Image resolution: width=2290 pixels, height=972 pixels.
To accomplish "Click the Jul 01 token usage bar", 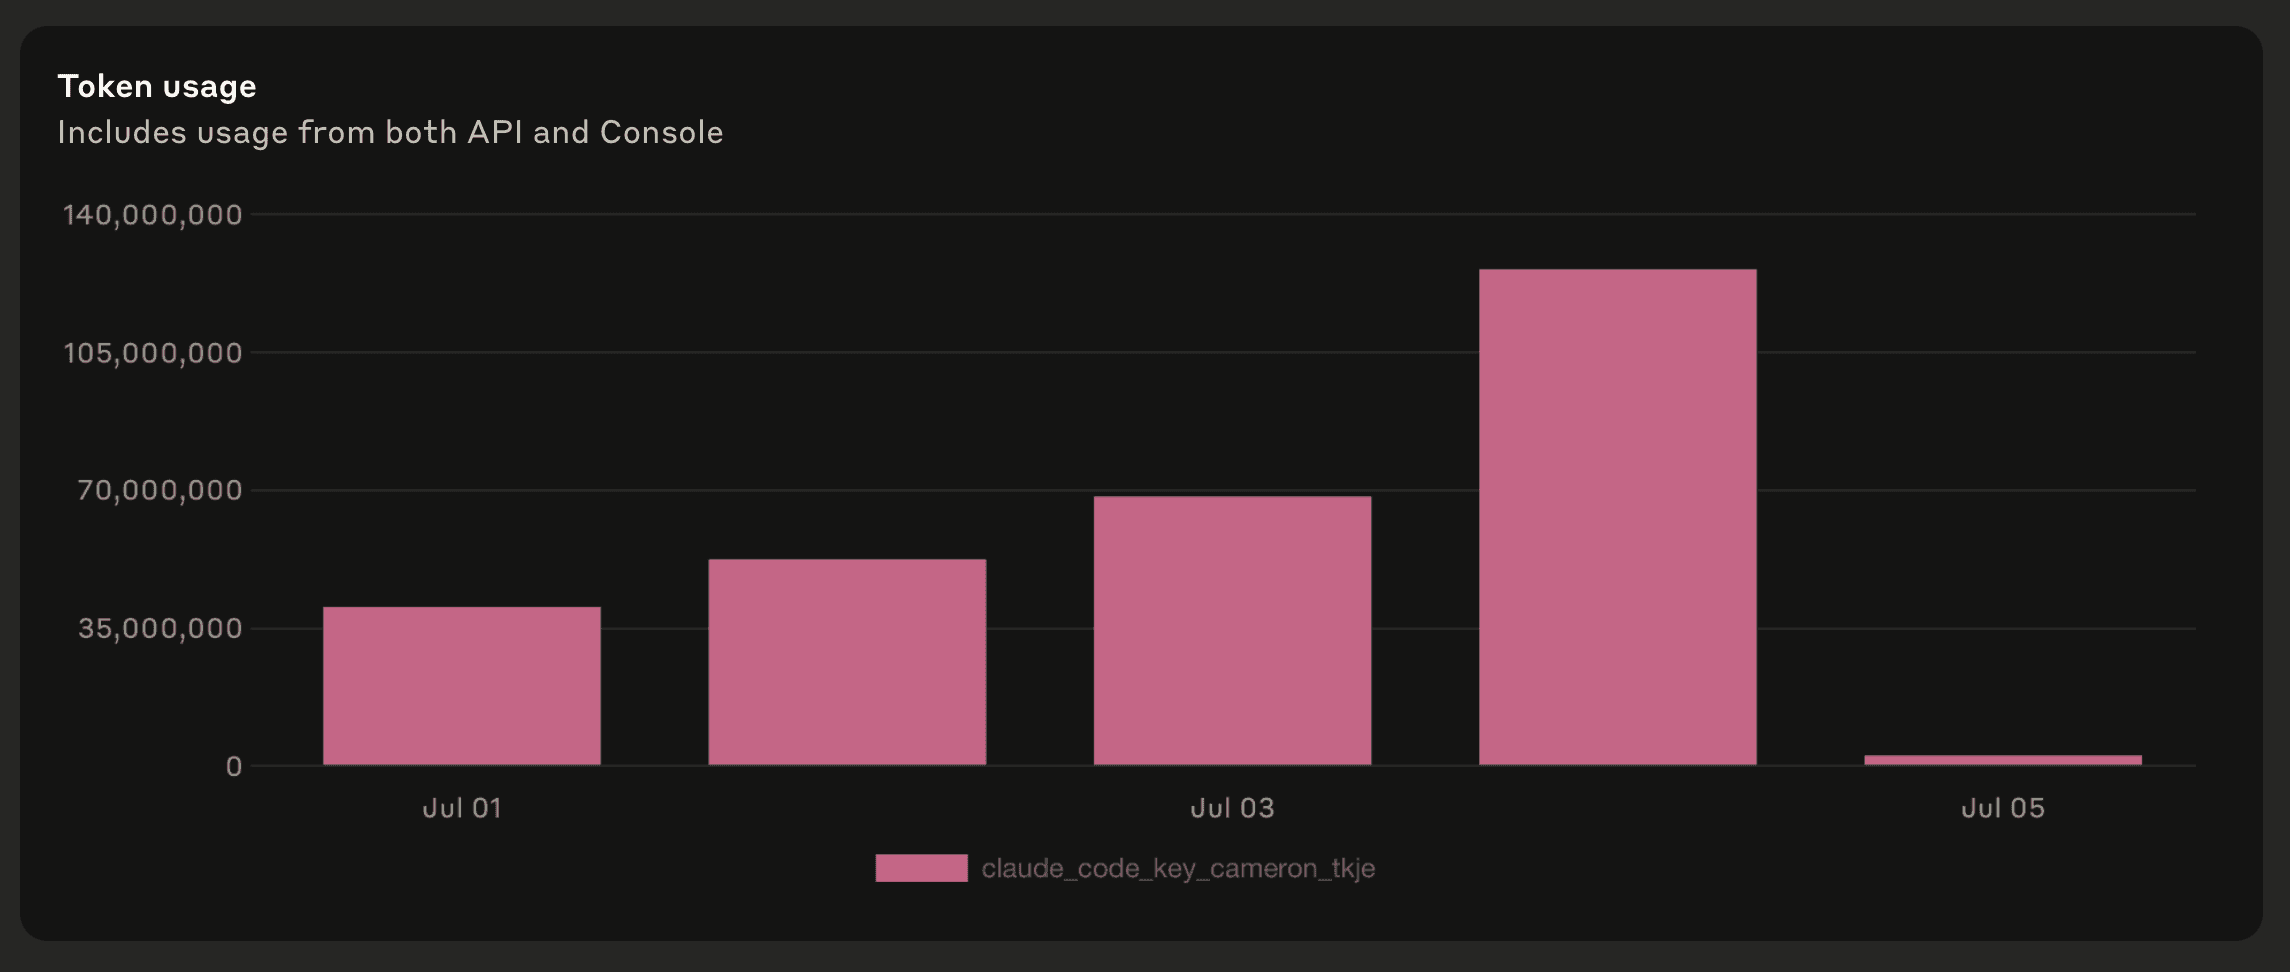I will pyautogui.click(x=461, y=686).
